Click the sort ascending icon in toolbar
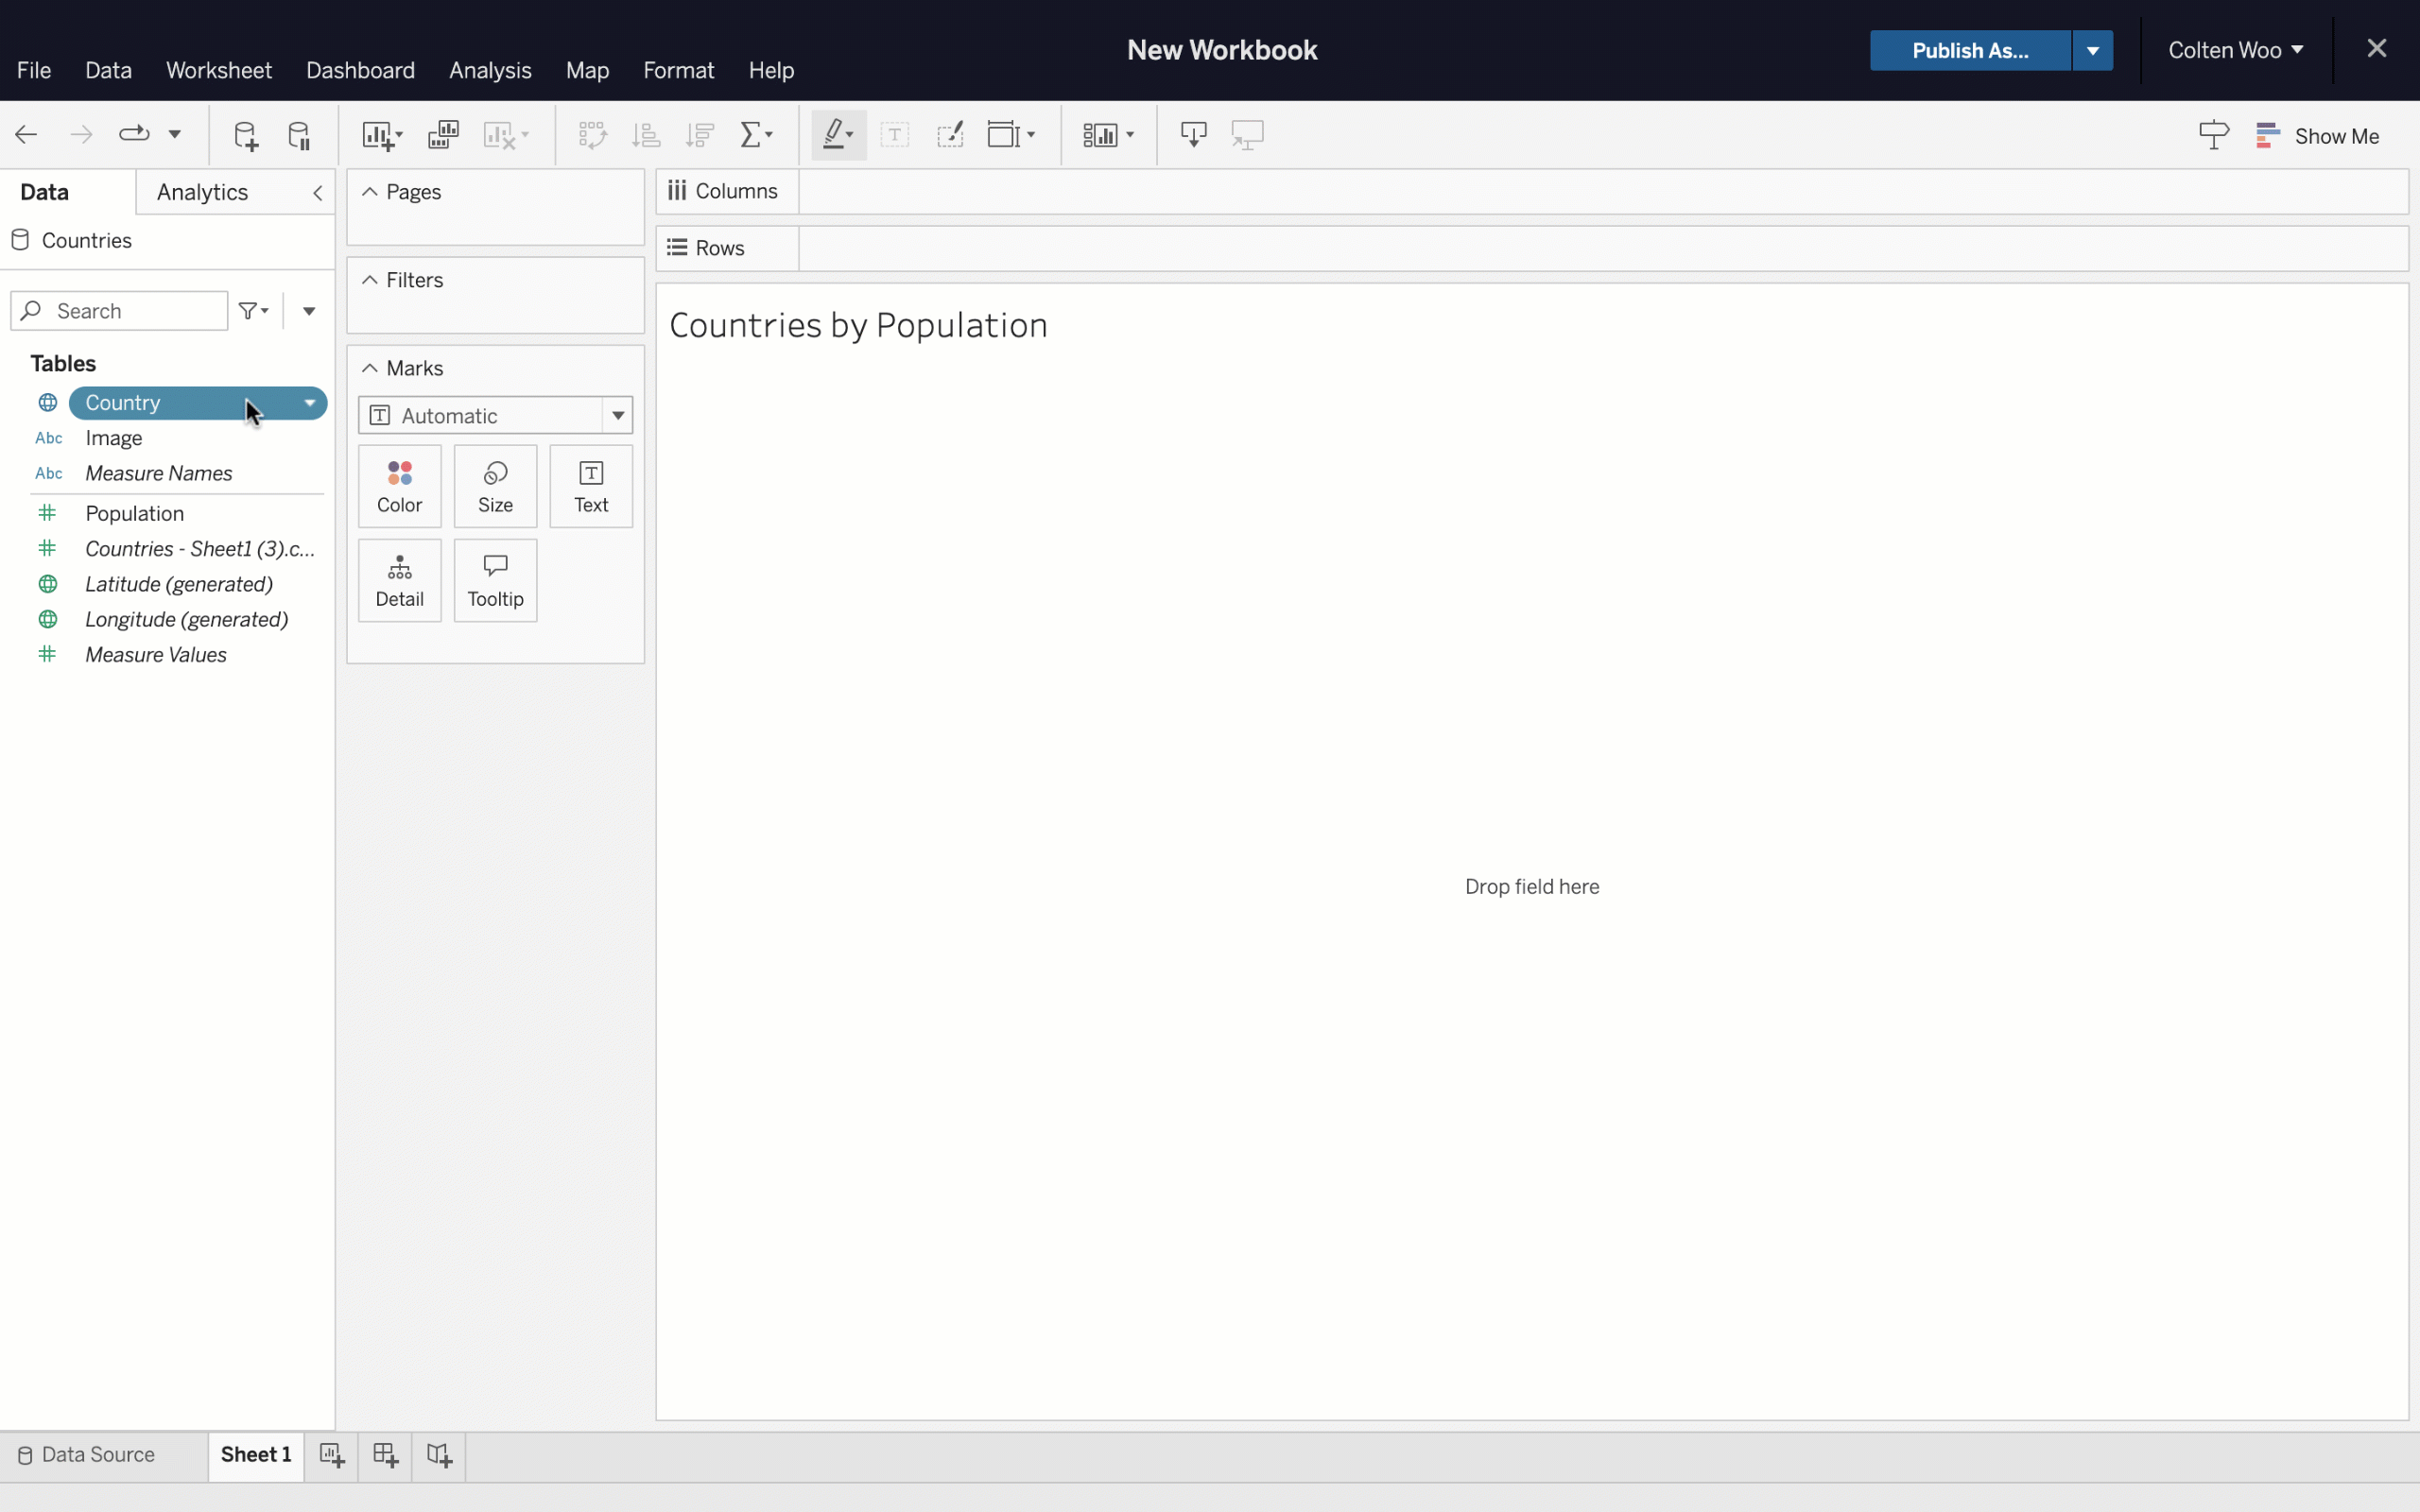Image resolution: width=2420 pixels, height=1512 pixels. 645,134
